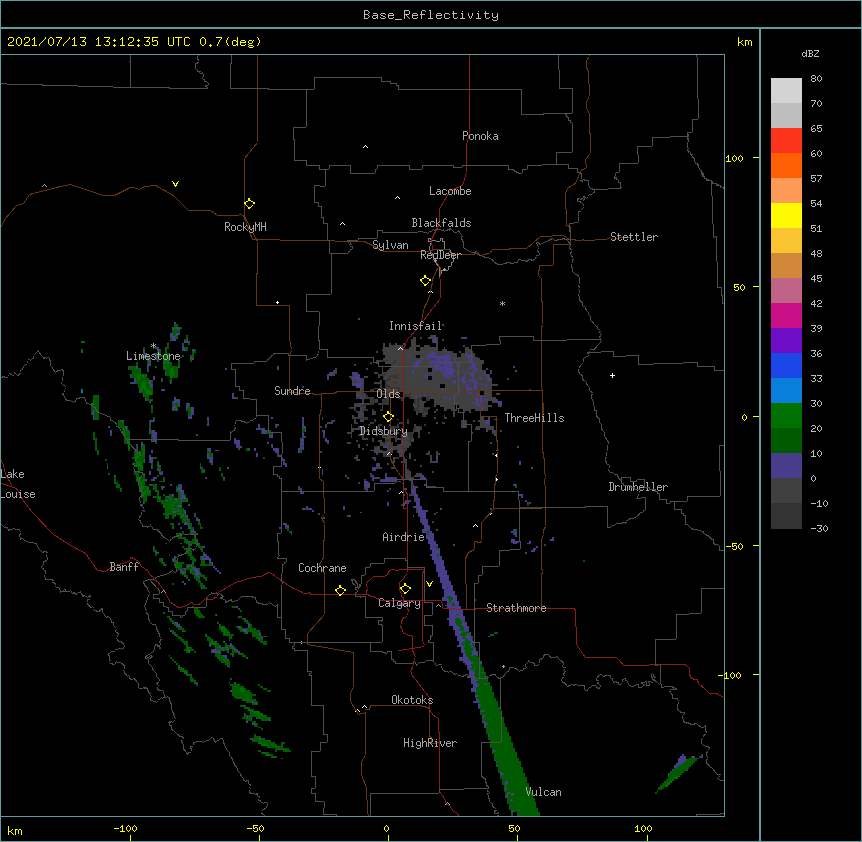This screenshot has height=842, width=862.
Task: Click the 100 tick label on right axis
Action: (734, 158)
